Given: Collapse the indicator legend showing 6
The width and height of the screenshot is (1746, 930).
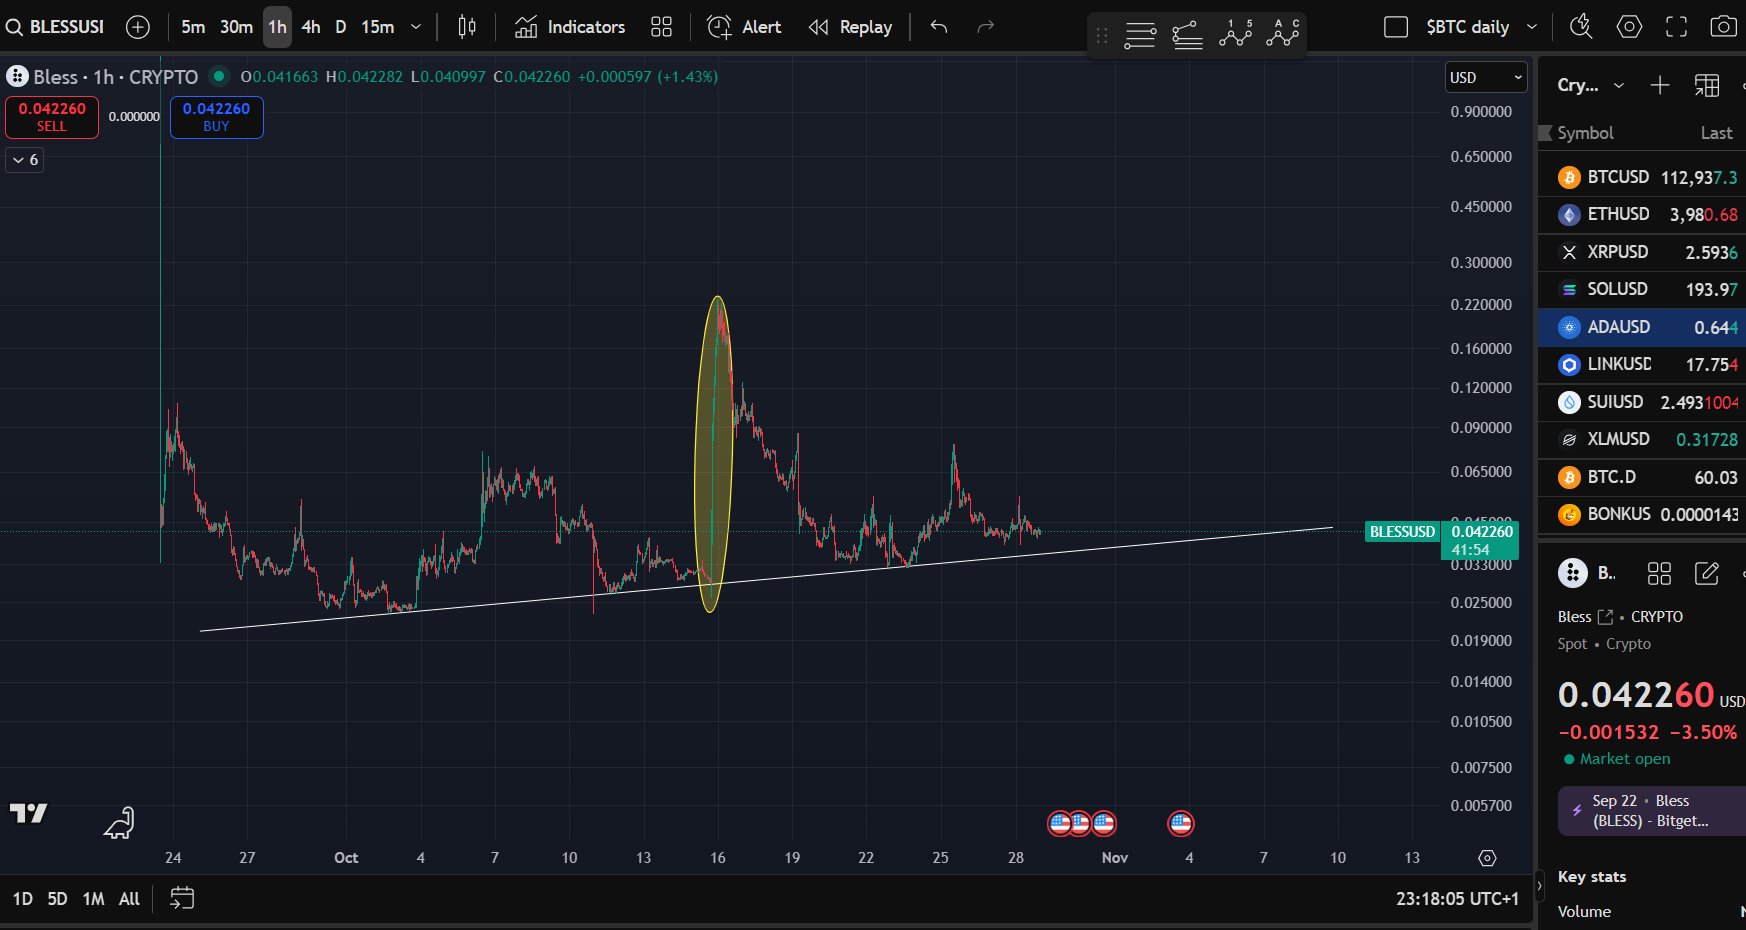Looking at the screenshot, I should (x=26, y=160).
